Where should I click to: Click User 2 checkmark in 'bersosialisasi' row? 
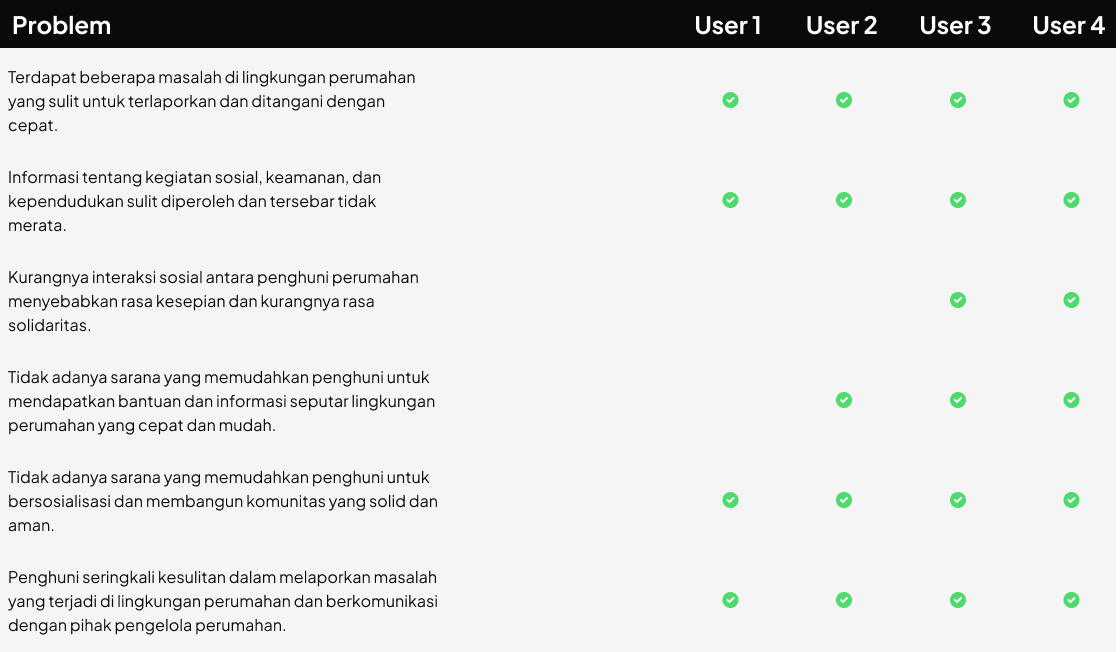[x=844, y=500]
